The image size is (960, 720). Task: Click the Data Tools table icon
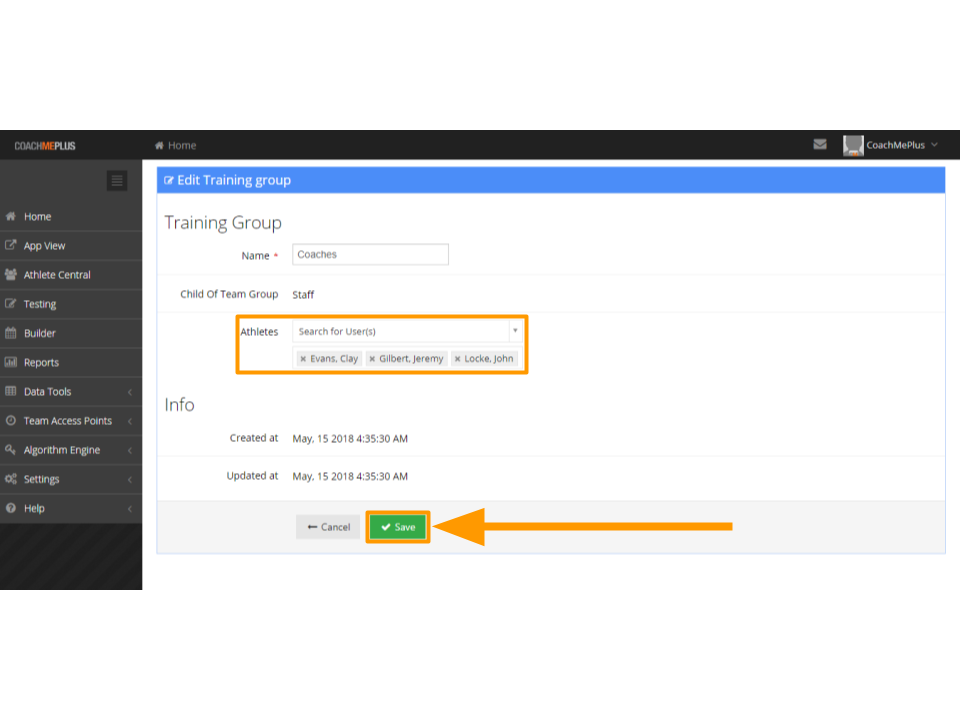click(x=10, y=391)
